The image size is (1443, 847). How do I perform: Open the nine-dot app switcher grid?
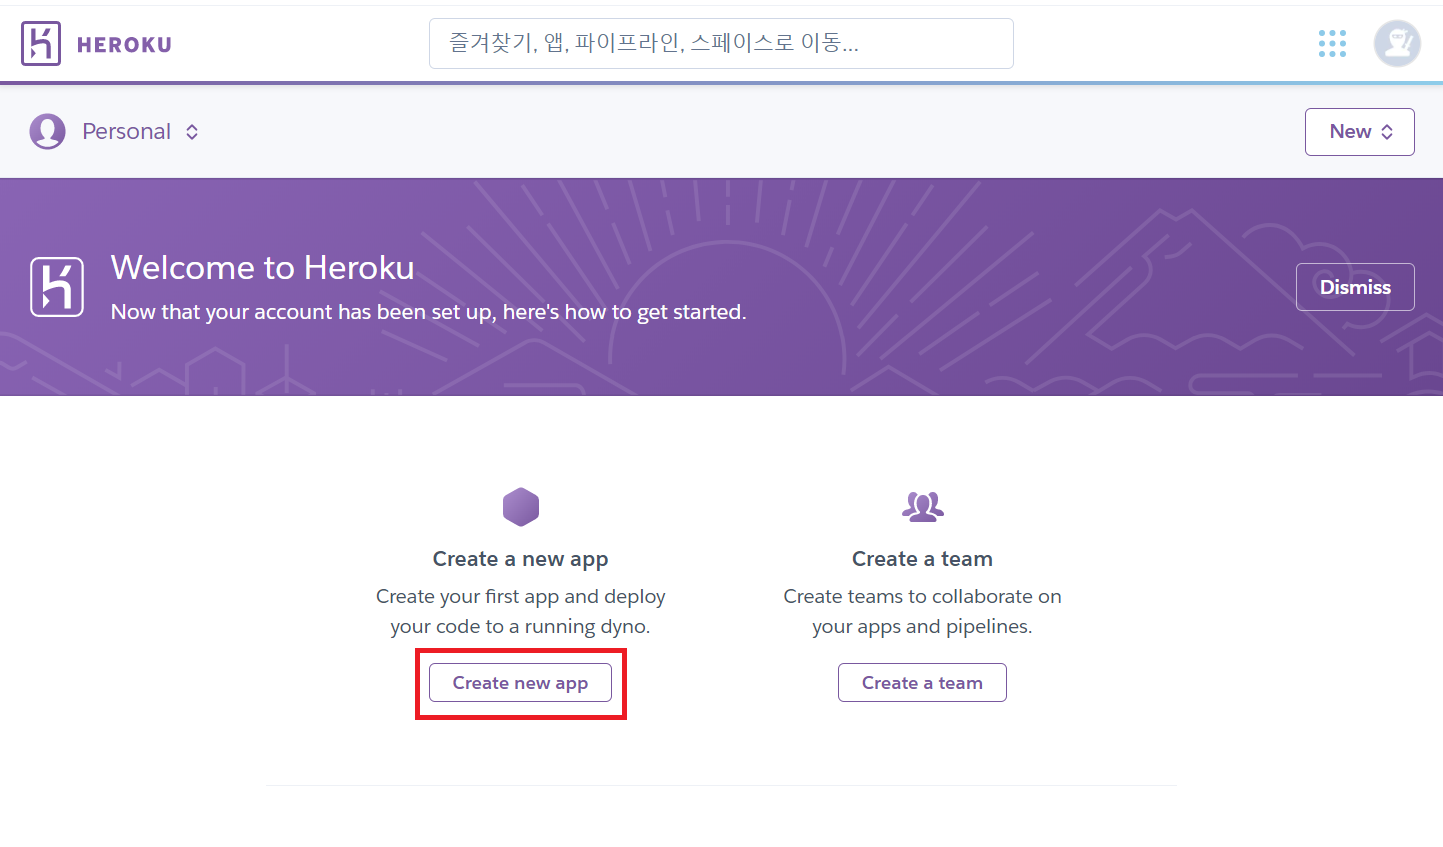click(x=1332, y=44)
